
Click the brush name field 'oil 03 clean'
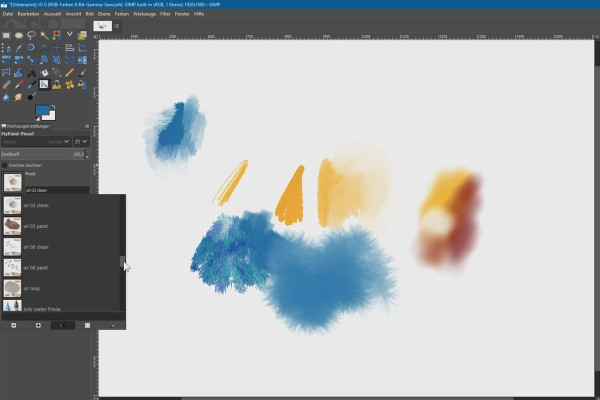click(57, 190)
